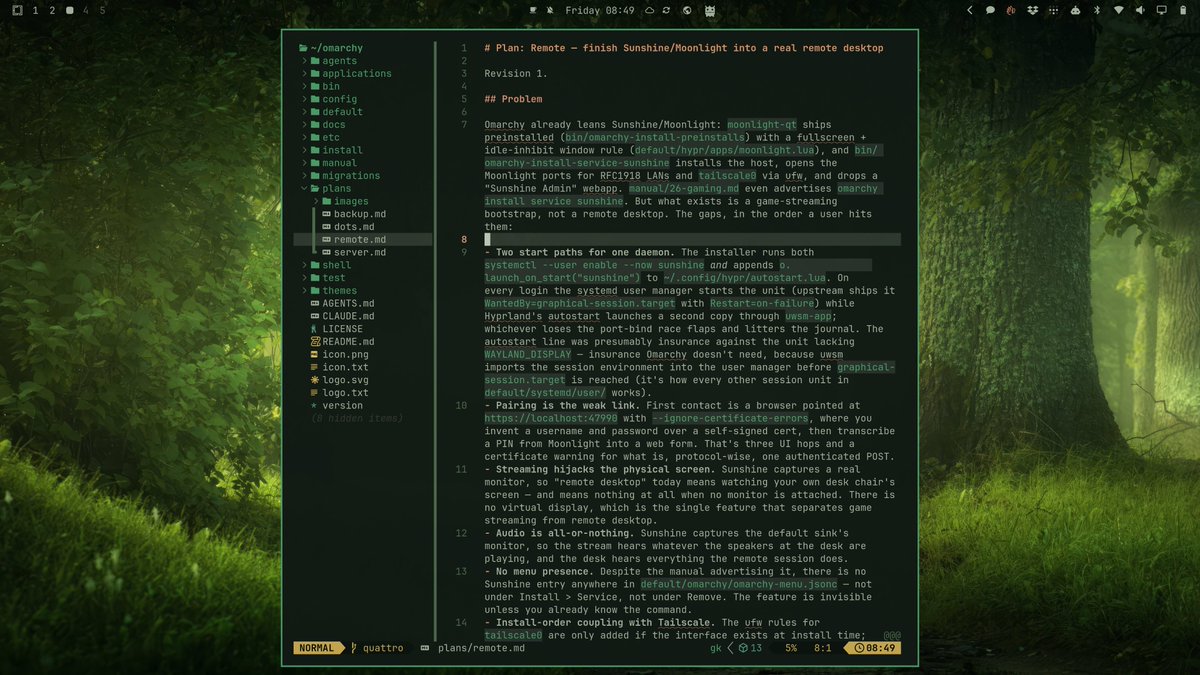
Task: Click the 8:1 cursor position in statusline
Action: pyautogui.click(x=822, y=648)
